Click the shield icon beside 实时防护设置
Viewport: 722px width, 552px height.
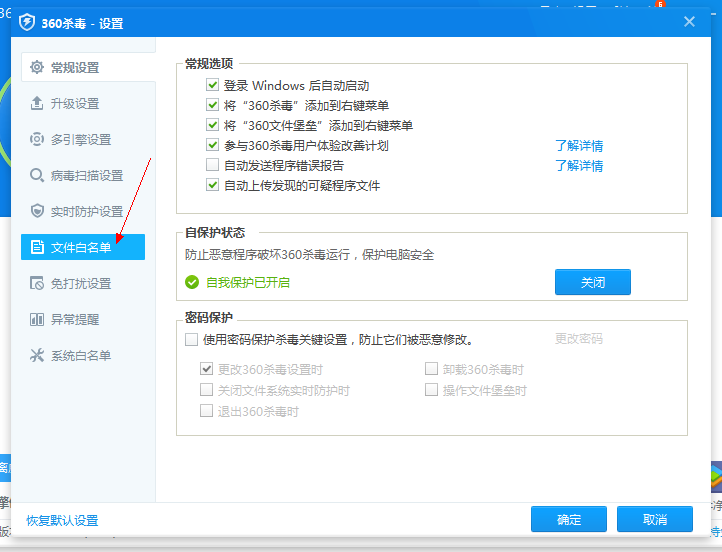tap(37, 211)
